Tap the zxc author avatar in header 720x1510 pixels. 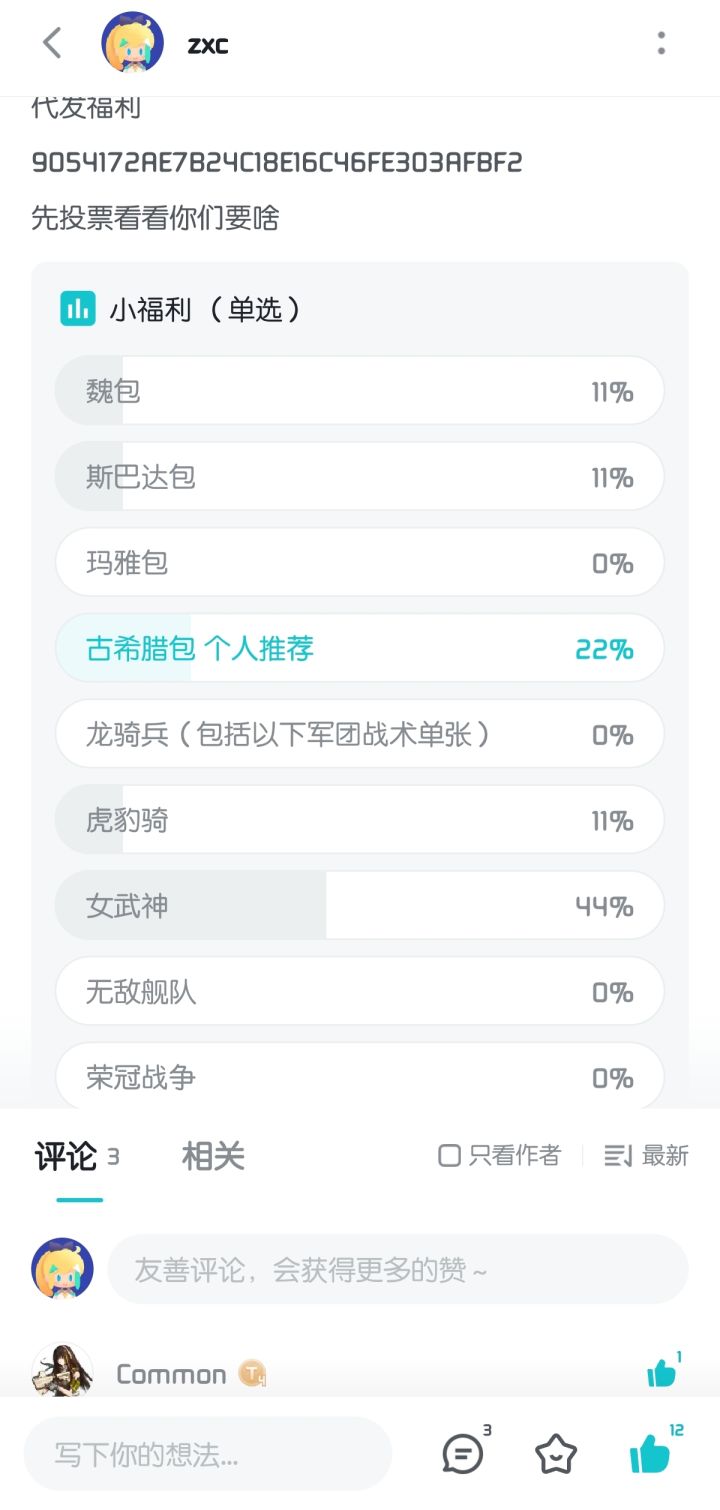coord(133,43)
